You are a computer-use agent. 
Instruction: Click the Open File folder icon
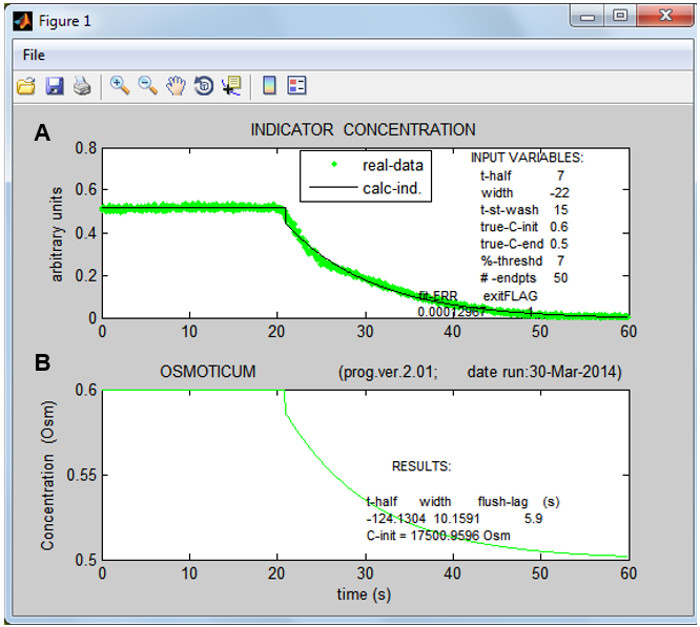tap(26, 86)
